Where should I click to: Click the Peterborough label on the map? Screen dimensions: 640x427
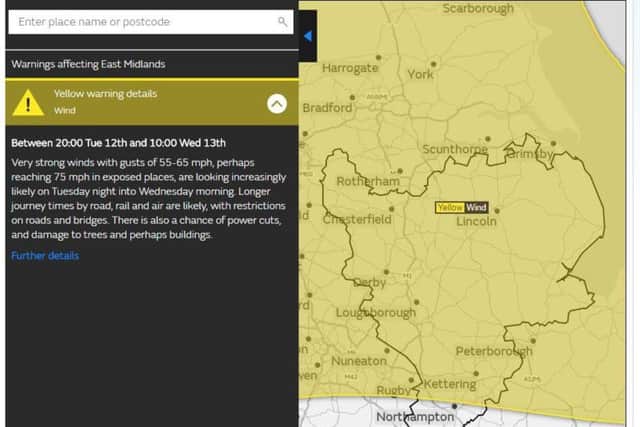click(494, 351)
